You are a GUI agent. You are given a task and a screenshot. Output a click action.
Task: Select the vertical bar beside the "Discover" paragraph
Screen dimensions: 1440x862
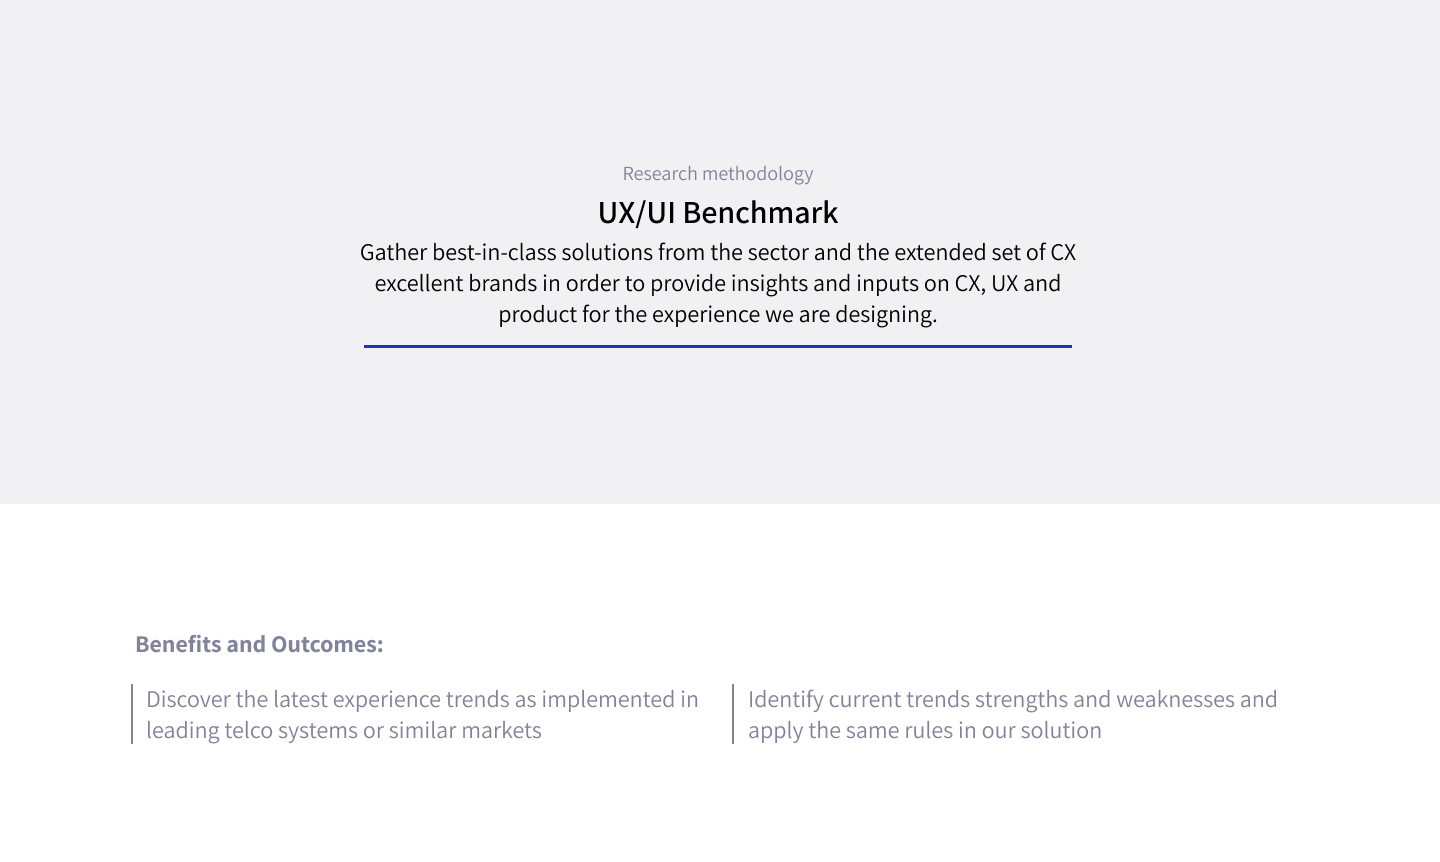click(x=132, y=714)
